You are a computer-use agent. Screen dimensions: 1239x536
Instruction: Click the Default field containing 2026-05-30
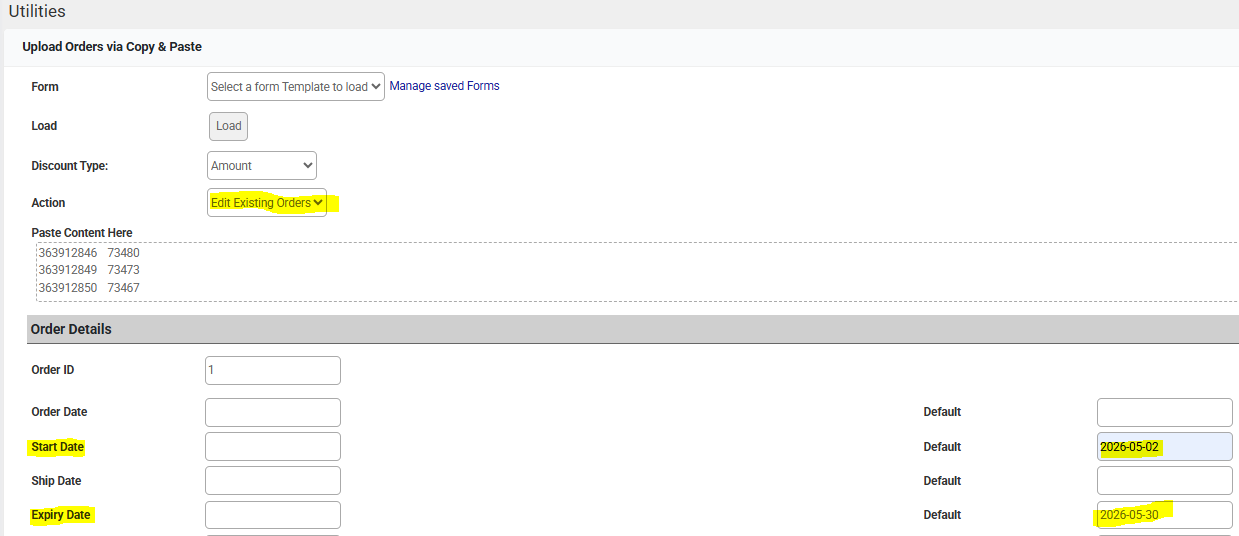(x=1164, y=515)
